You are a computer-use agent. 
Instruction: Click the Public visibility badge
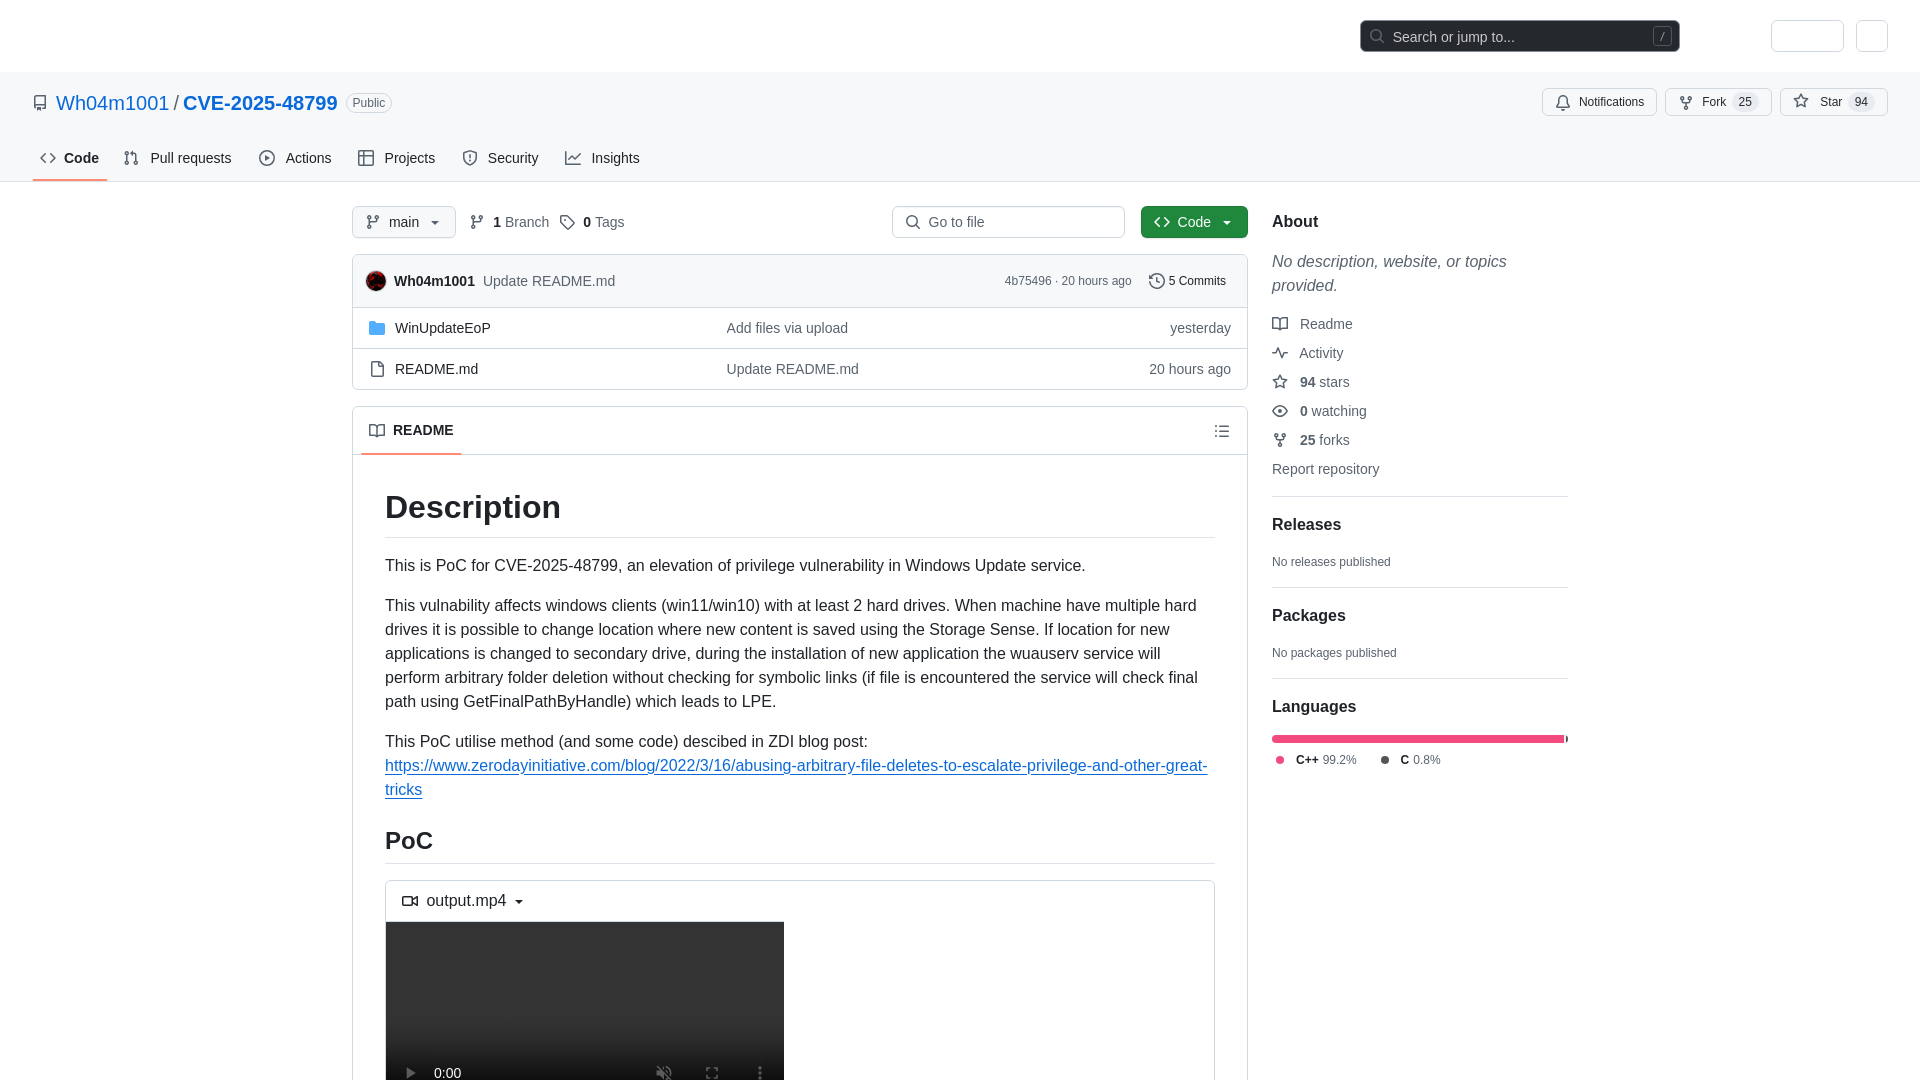pos(368,103)
